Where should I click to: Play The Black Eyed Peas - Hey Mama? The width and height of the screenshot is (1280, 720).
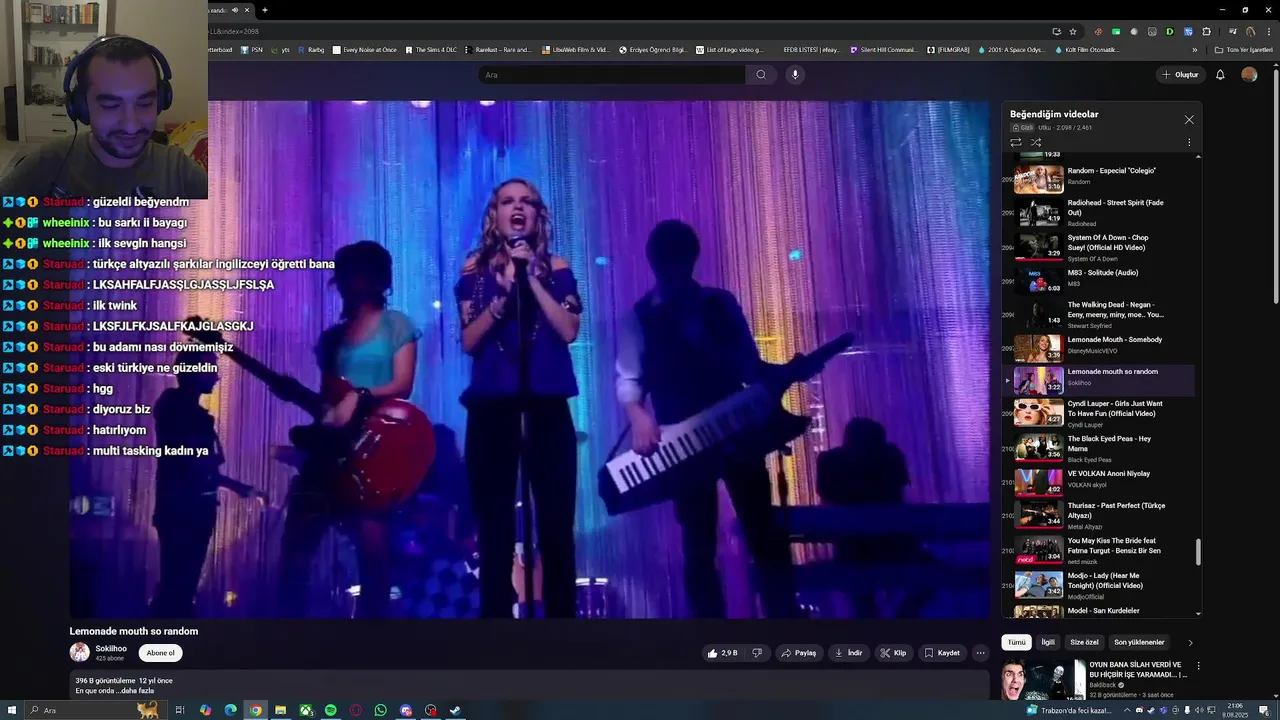[1100, 448]
